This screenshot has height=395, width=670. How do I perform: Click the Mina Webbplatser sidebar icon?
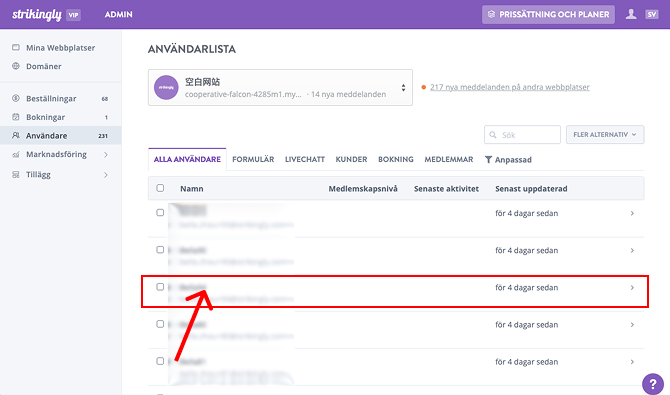click(x=16, y=47)
